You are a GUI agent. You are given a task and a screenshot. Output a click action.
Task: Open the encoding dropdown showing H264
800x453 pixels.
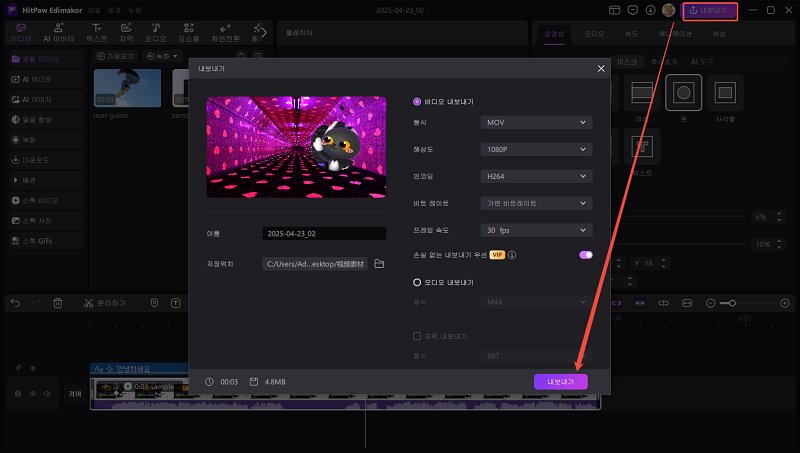tap(536, 177)
